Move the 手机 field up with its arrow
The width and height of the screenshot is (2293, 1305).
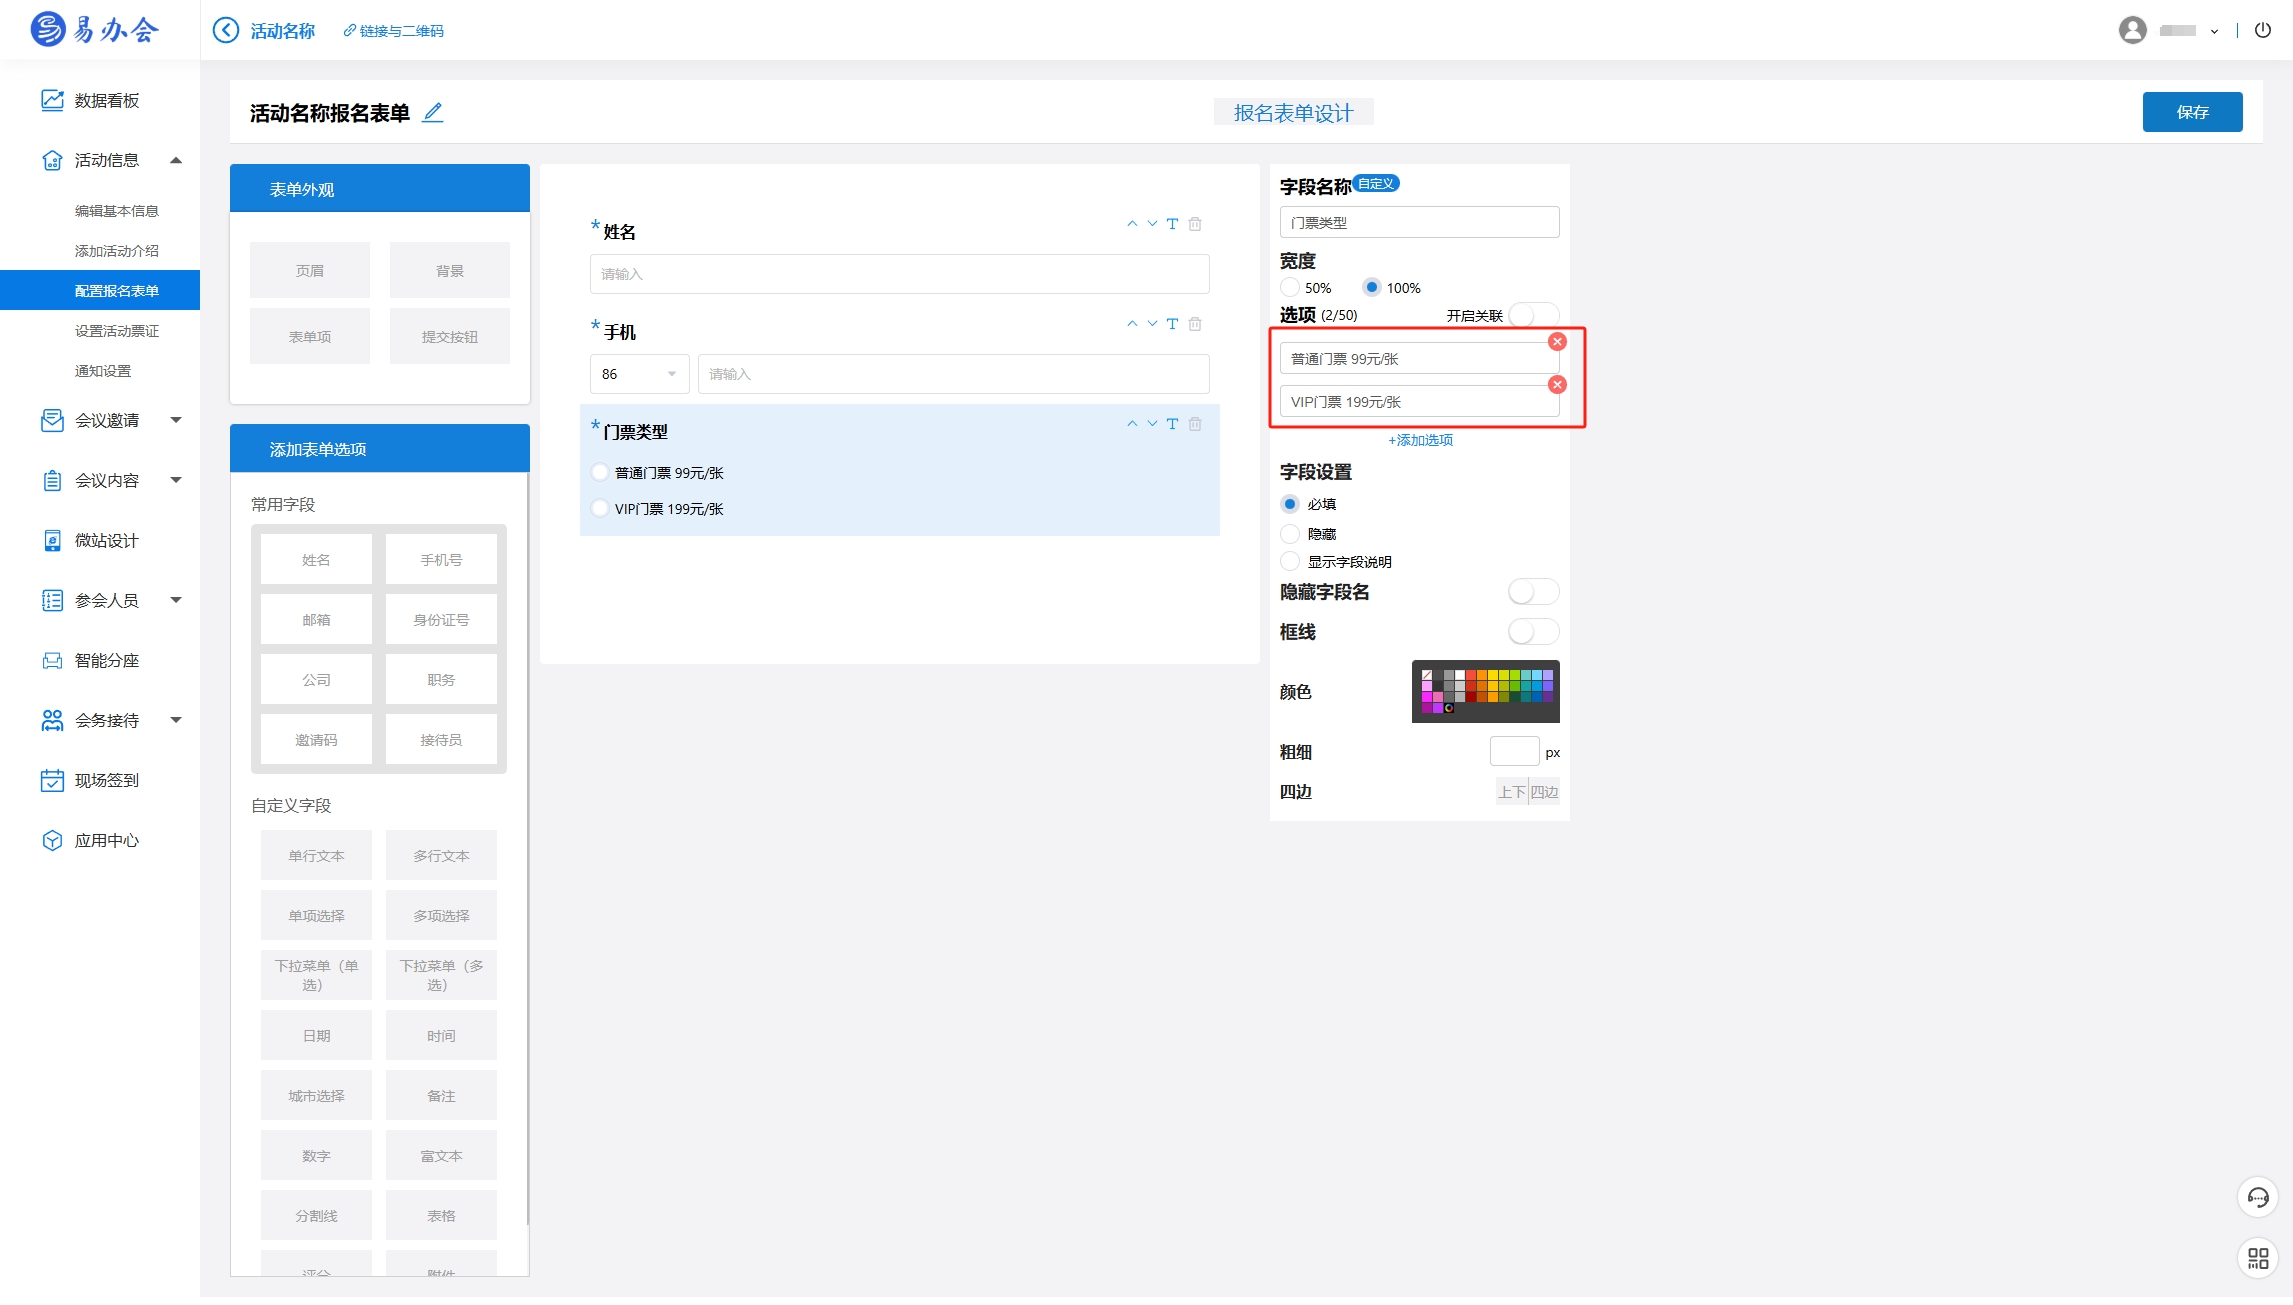pos(1132,324)
